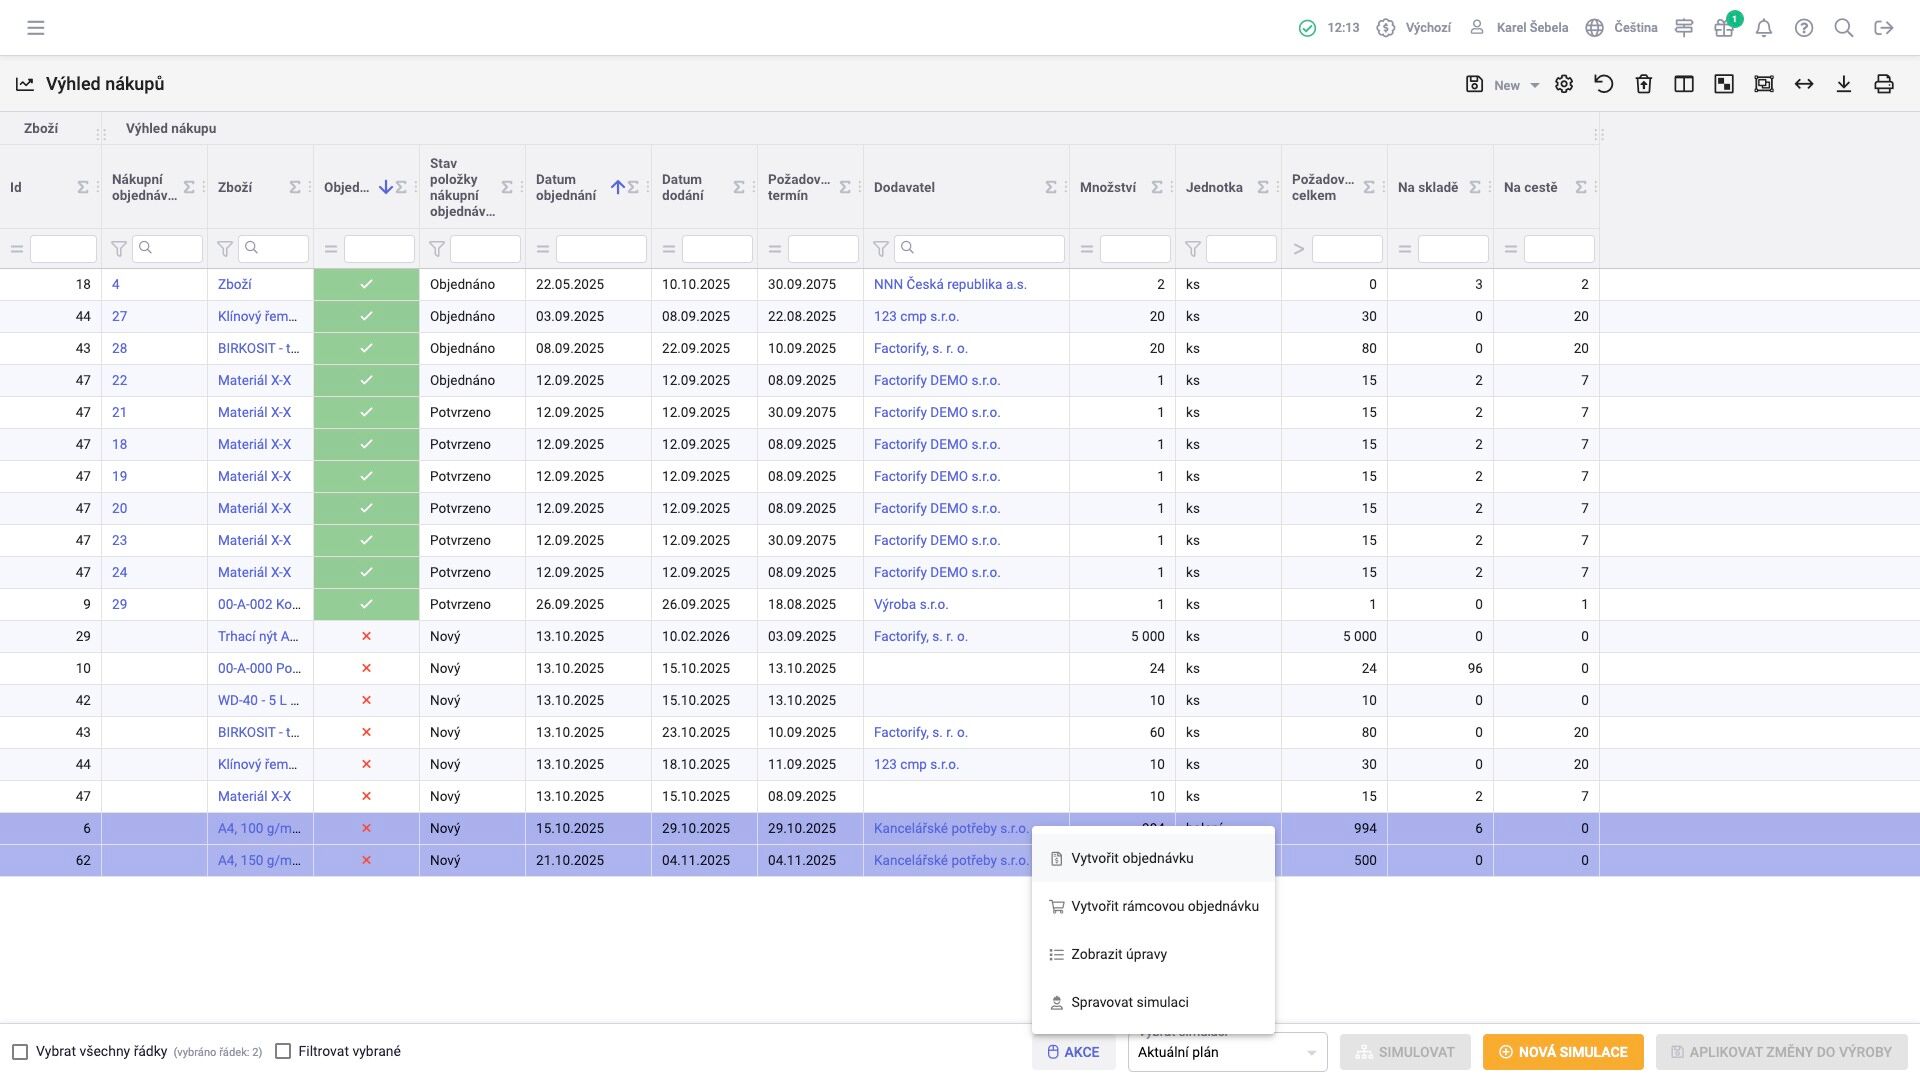Open the hamburger main menu

click(36, 28)
